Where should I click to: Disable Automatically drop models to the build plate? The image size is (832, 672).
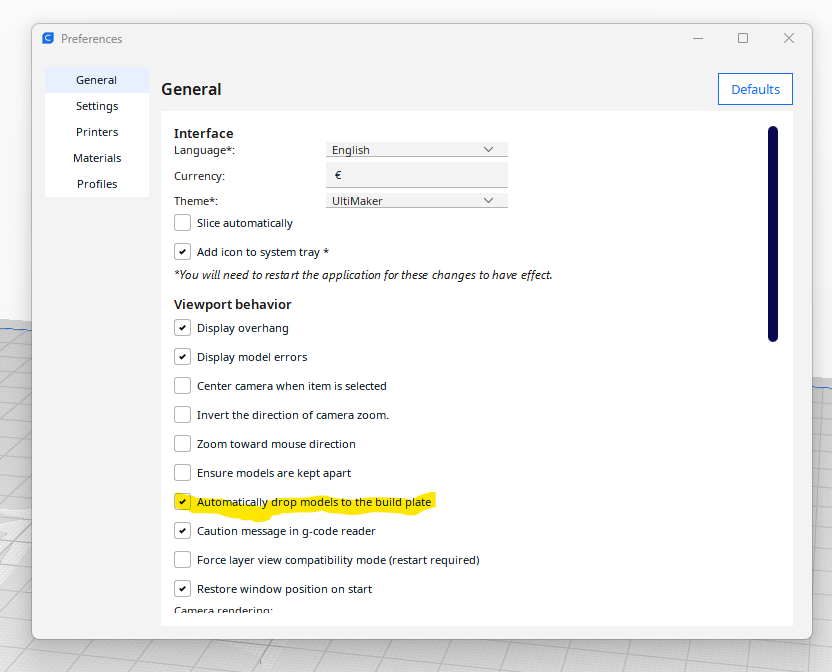tap(183, 501)
